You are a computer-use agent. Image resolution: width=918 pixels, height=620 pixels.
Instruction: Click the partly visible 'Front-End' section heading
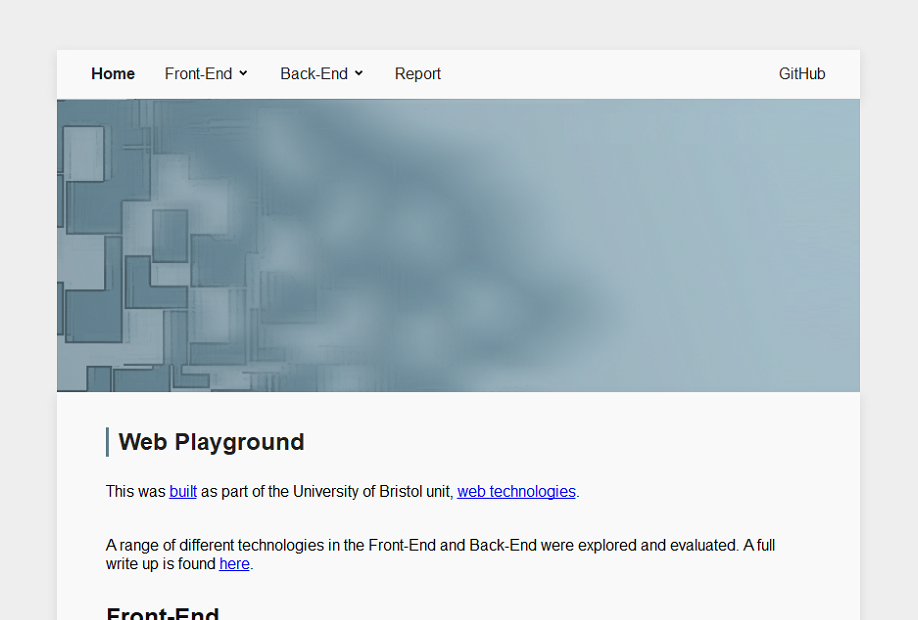point(163,612)
